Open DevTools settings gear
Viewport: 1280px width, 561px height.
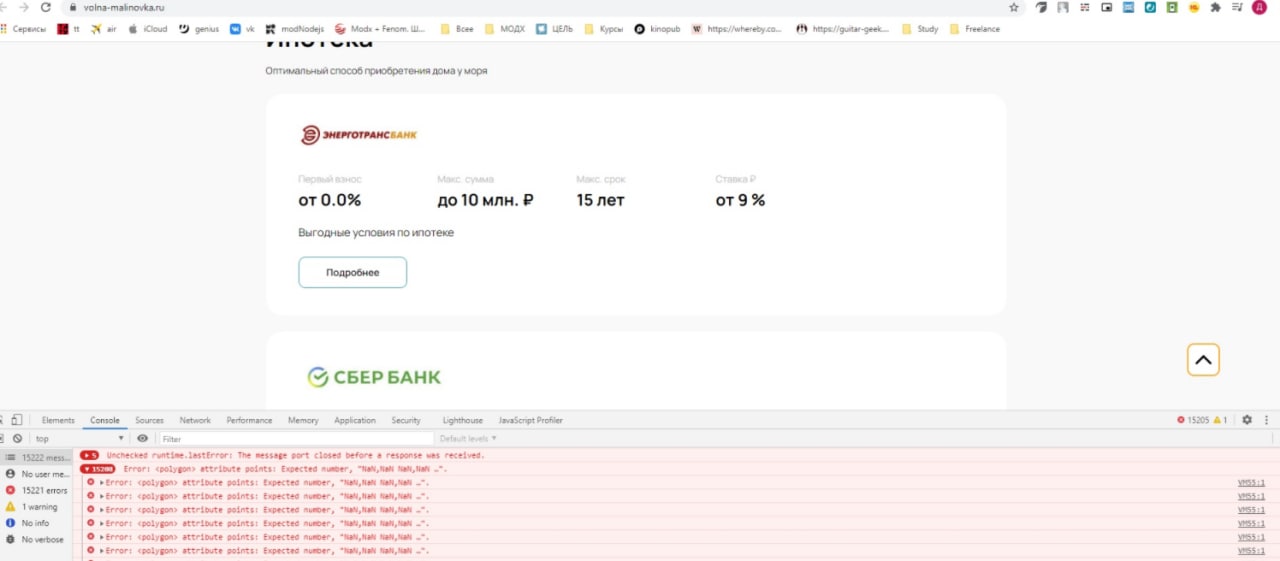tap(1247, 420)
